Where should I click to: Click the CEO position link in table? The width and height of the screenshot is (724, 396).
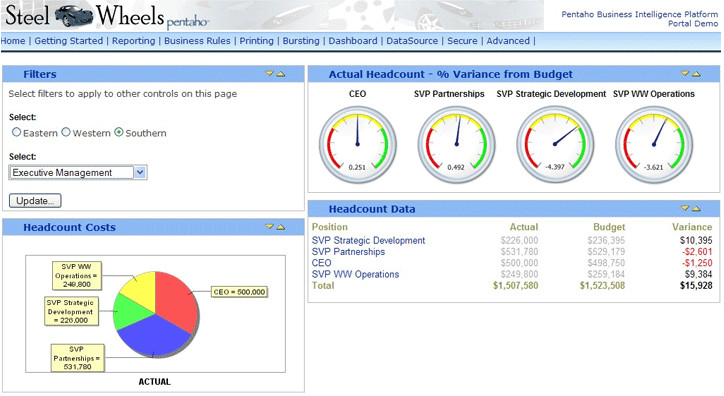pos(321,263)
